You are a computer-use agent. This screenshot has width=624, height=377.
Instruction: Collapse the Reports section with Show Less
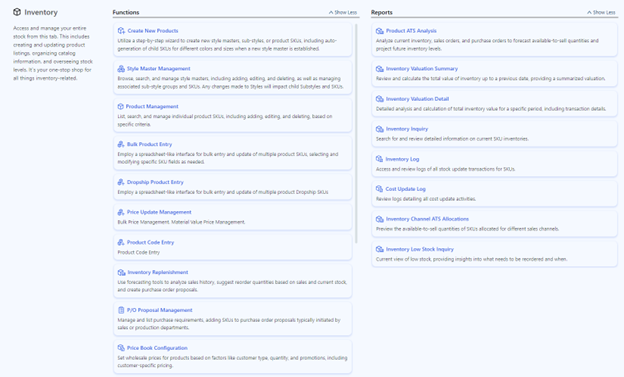pyautogui.click(x=601, y=12)
